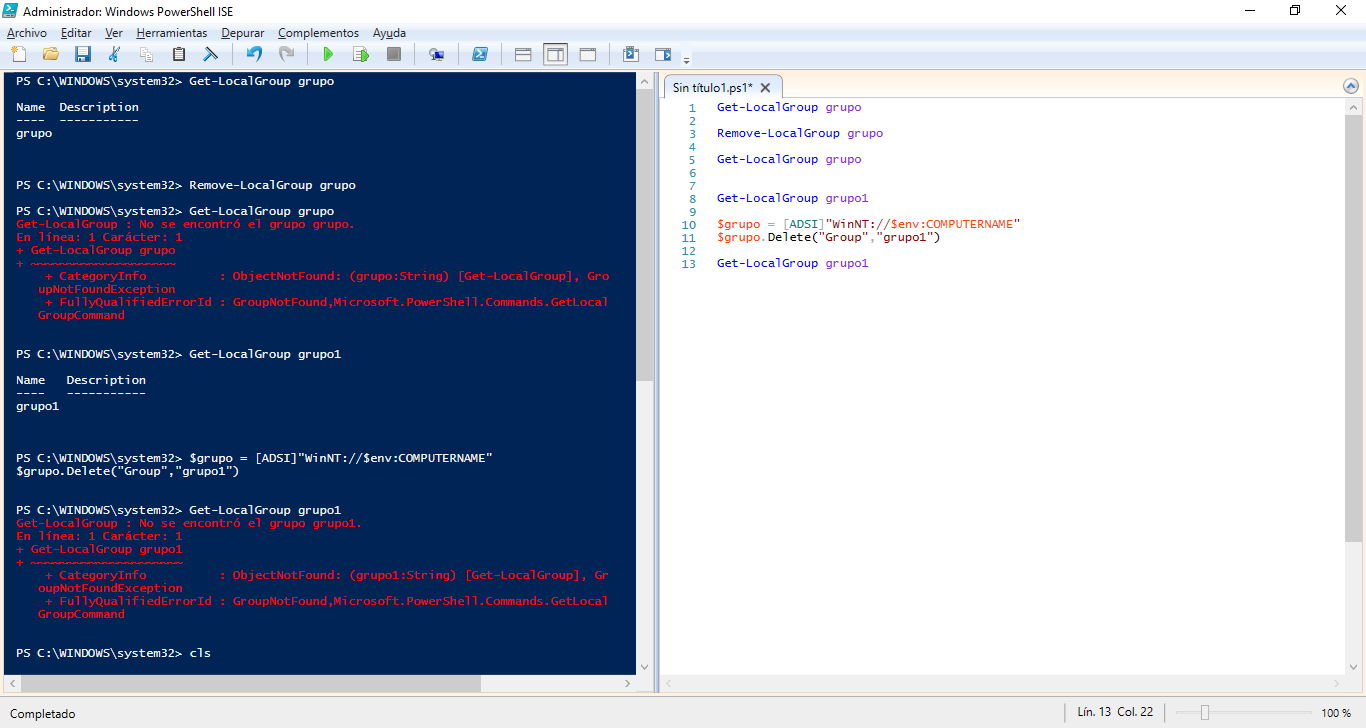The width and height of the screenshot is (1366, 728).
Task: Adjust the zoom slider handle in status bar
Action: point(1205,713)
